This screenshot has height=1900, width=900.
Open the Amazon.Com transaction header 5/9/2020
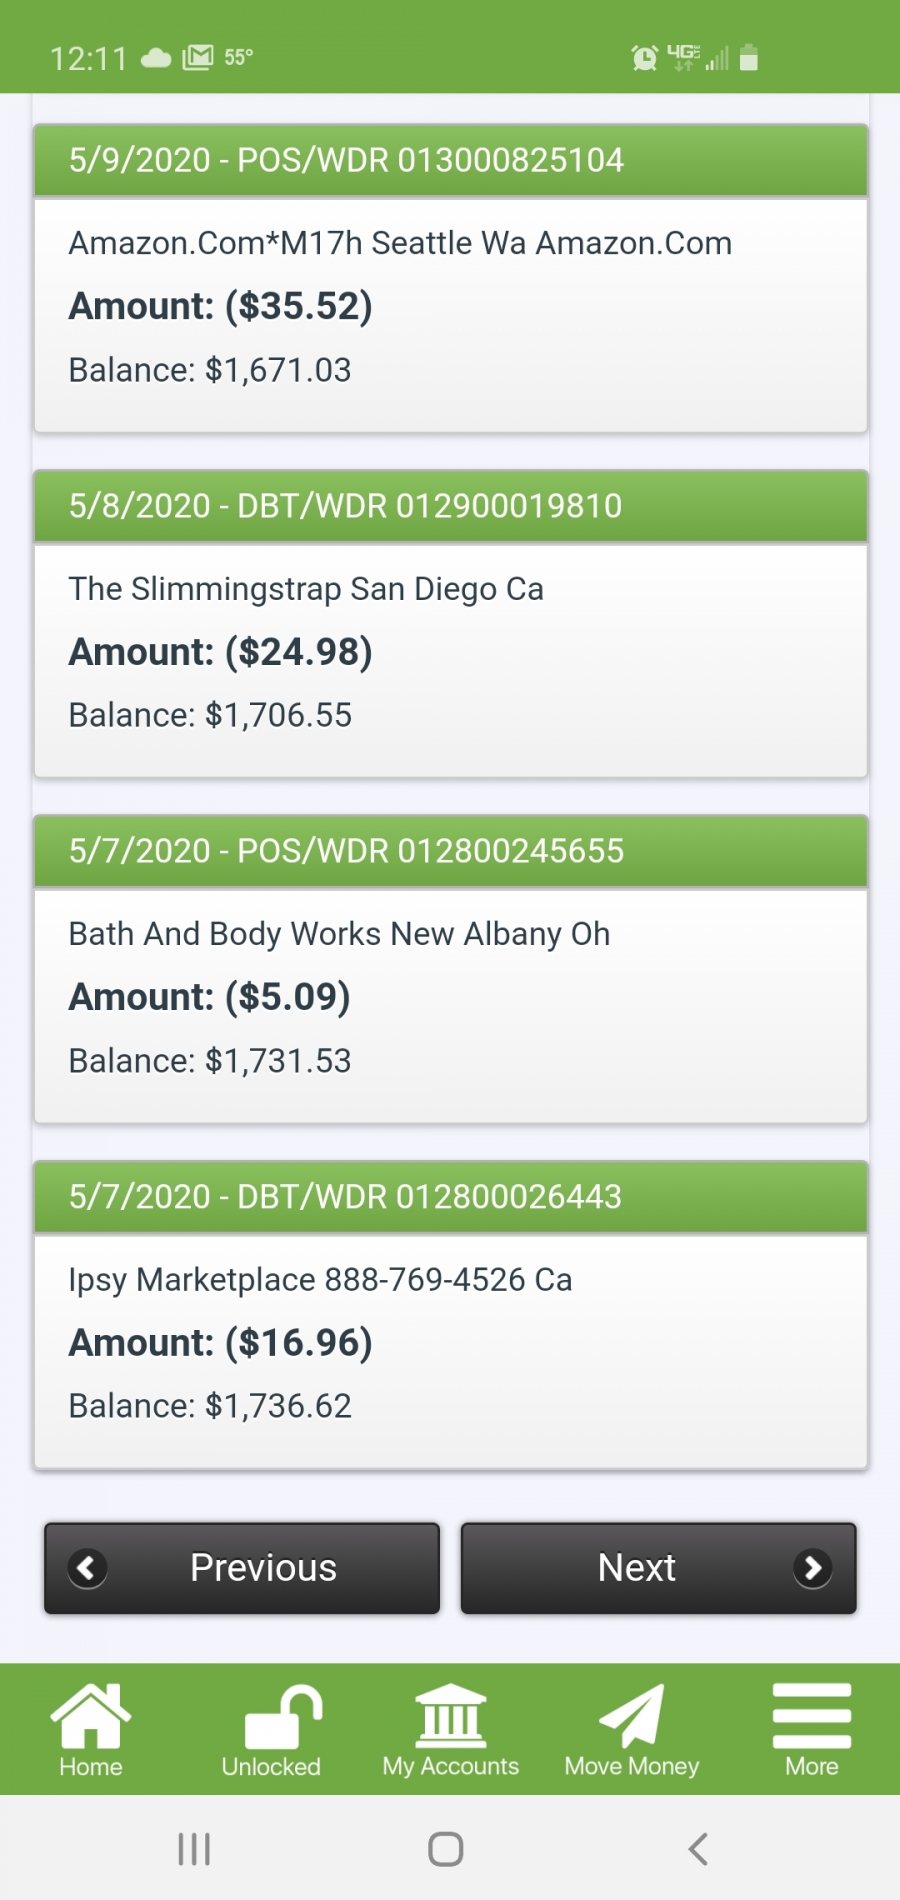pos(451,160)
